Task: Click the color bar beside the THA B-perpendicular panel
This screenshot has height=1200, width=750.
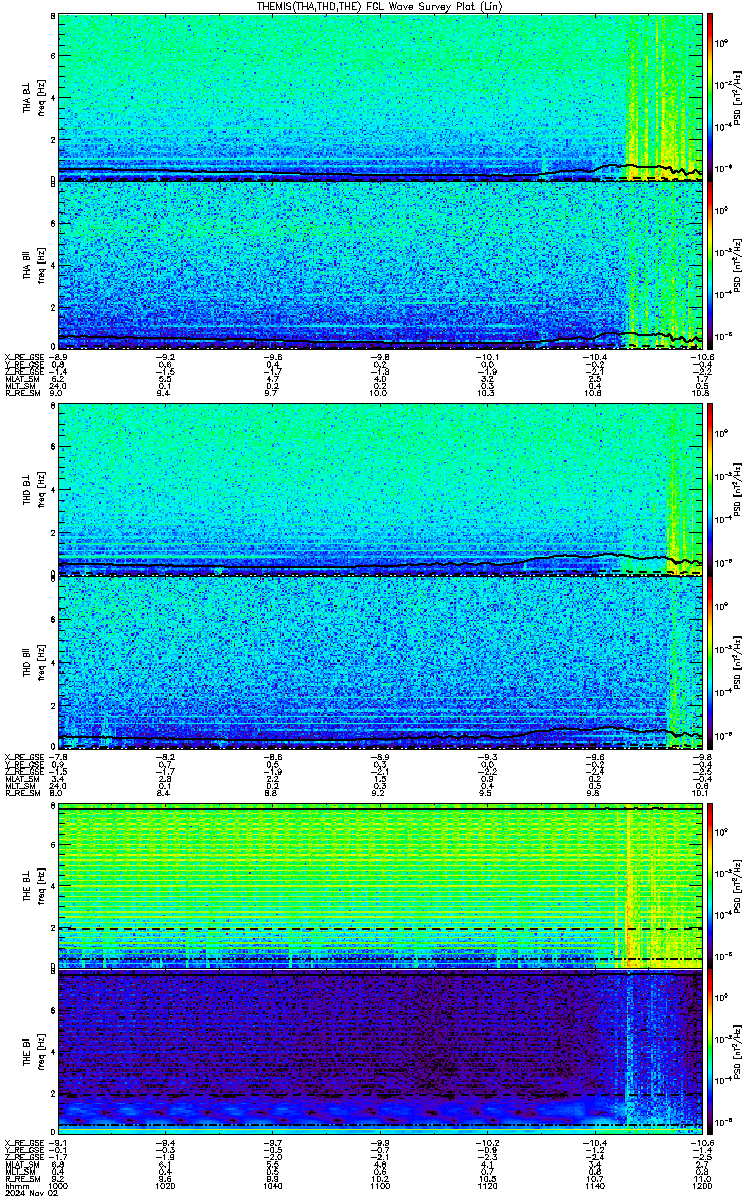Action: tap(711, 97)
